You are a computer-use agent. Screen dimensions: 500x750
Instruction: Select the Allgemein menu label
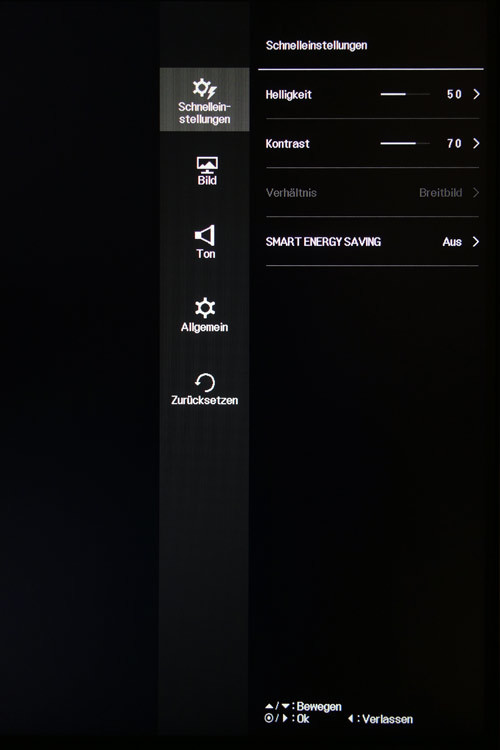pyautogui.click(x=204, y=327)
